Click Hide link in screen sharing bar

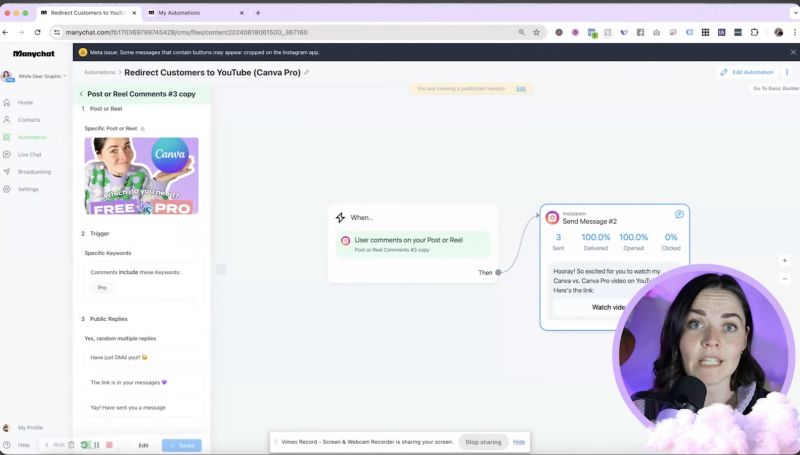519,442
